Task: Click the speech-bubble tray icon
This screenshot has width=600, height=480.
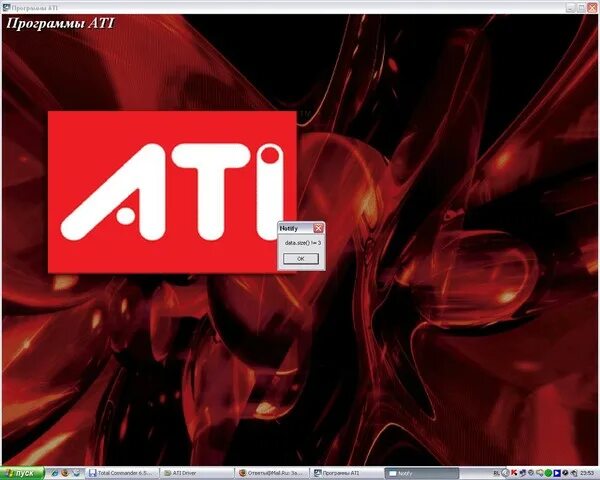Action: tap(540, 473)
